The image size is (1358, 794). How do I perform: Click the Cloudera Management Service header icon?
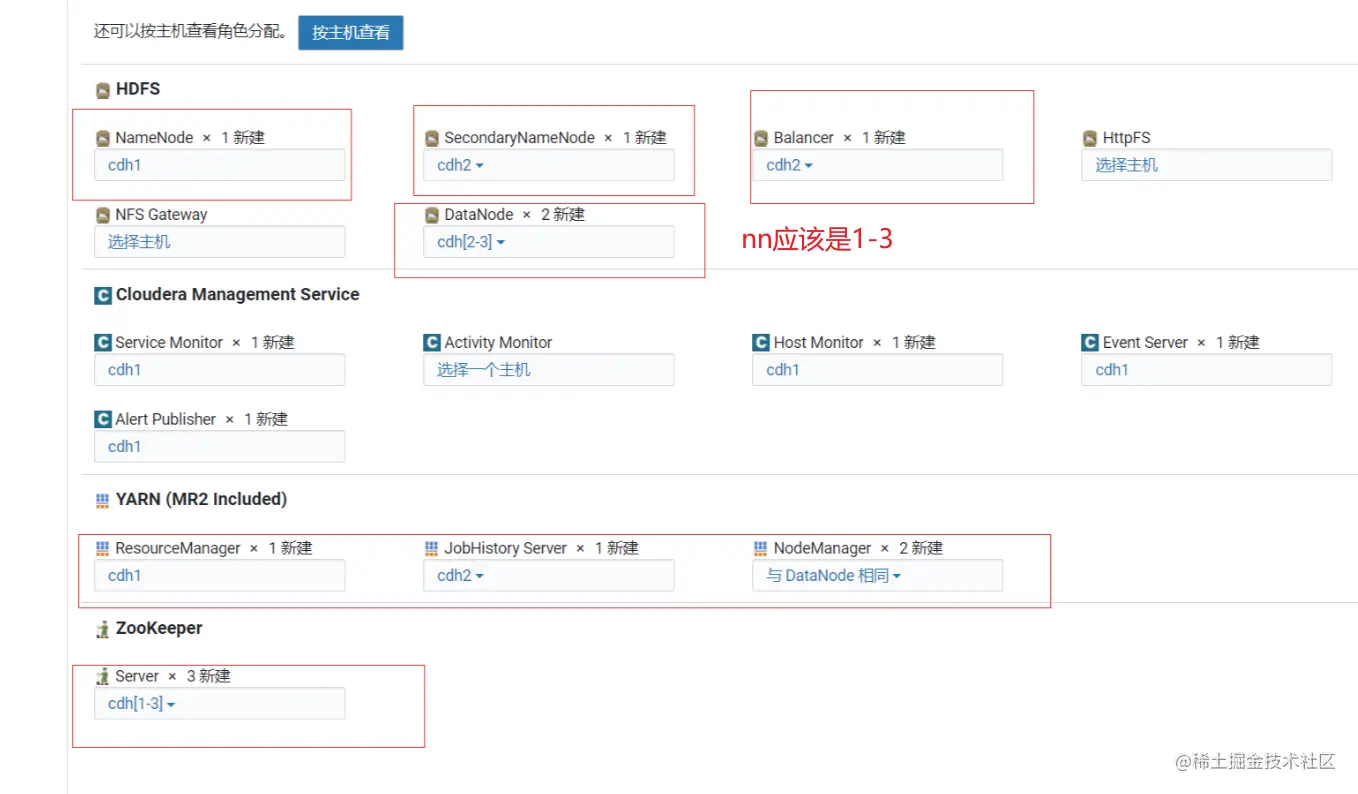point(102,295)
